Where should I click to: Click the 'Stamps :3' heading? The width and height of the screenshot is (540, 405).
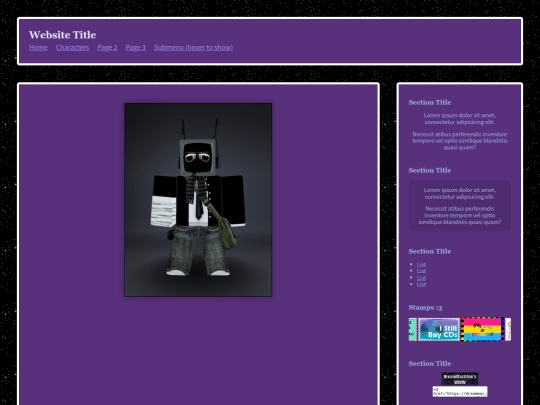(425, 308)
